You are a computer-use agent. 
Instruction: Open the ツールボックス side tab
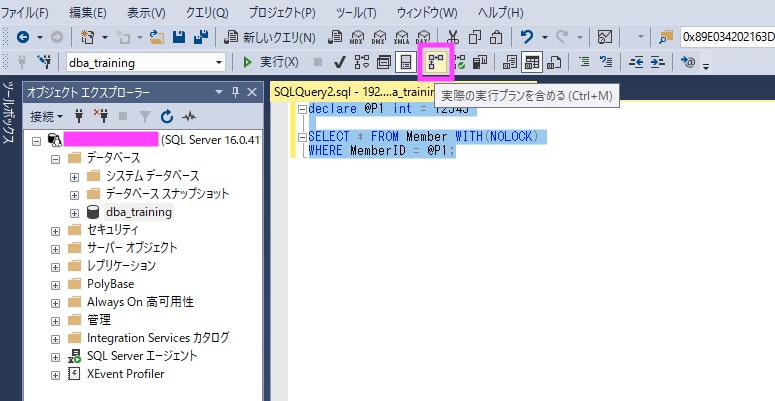tap(8, 115)
